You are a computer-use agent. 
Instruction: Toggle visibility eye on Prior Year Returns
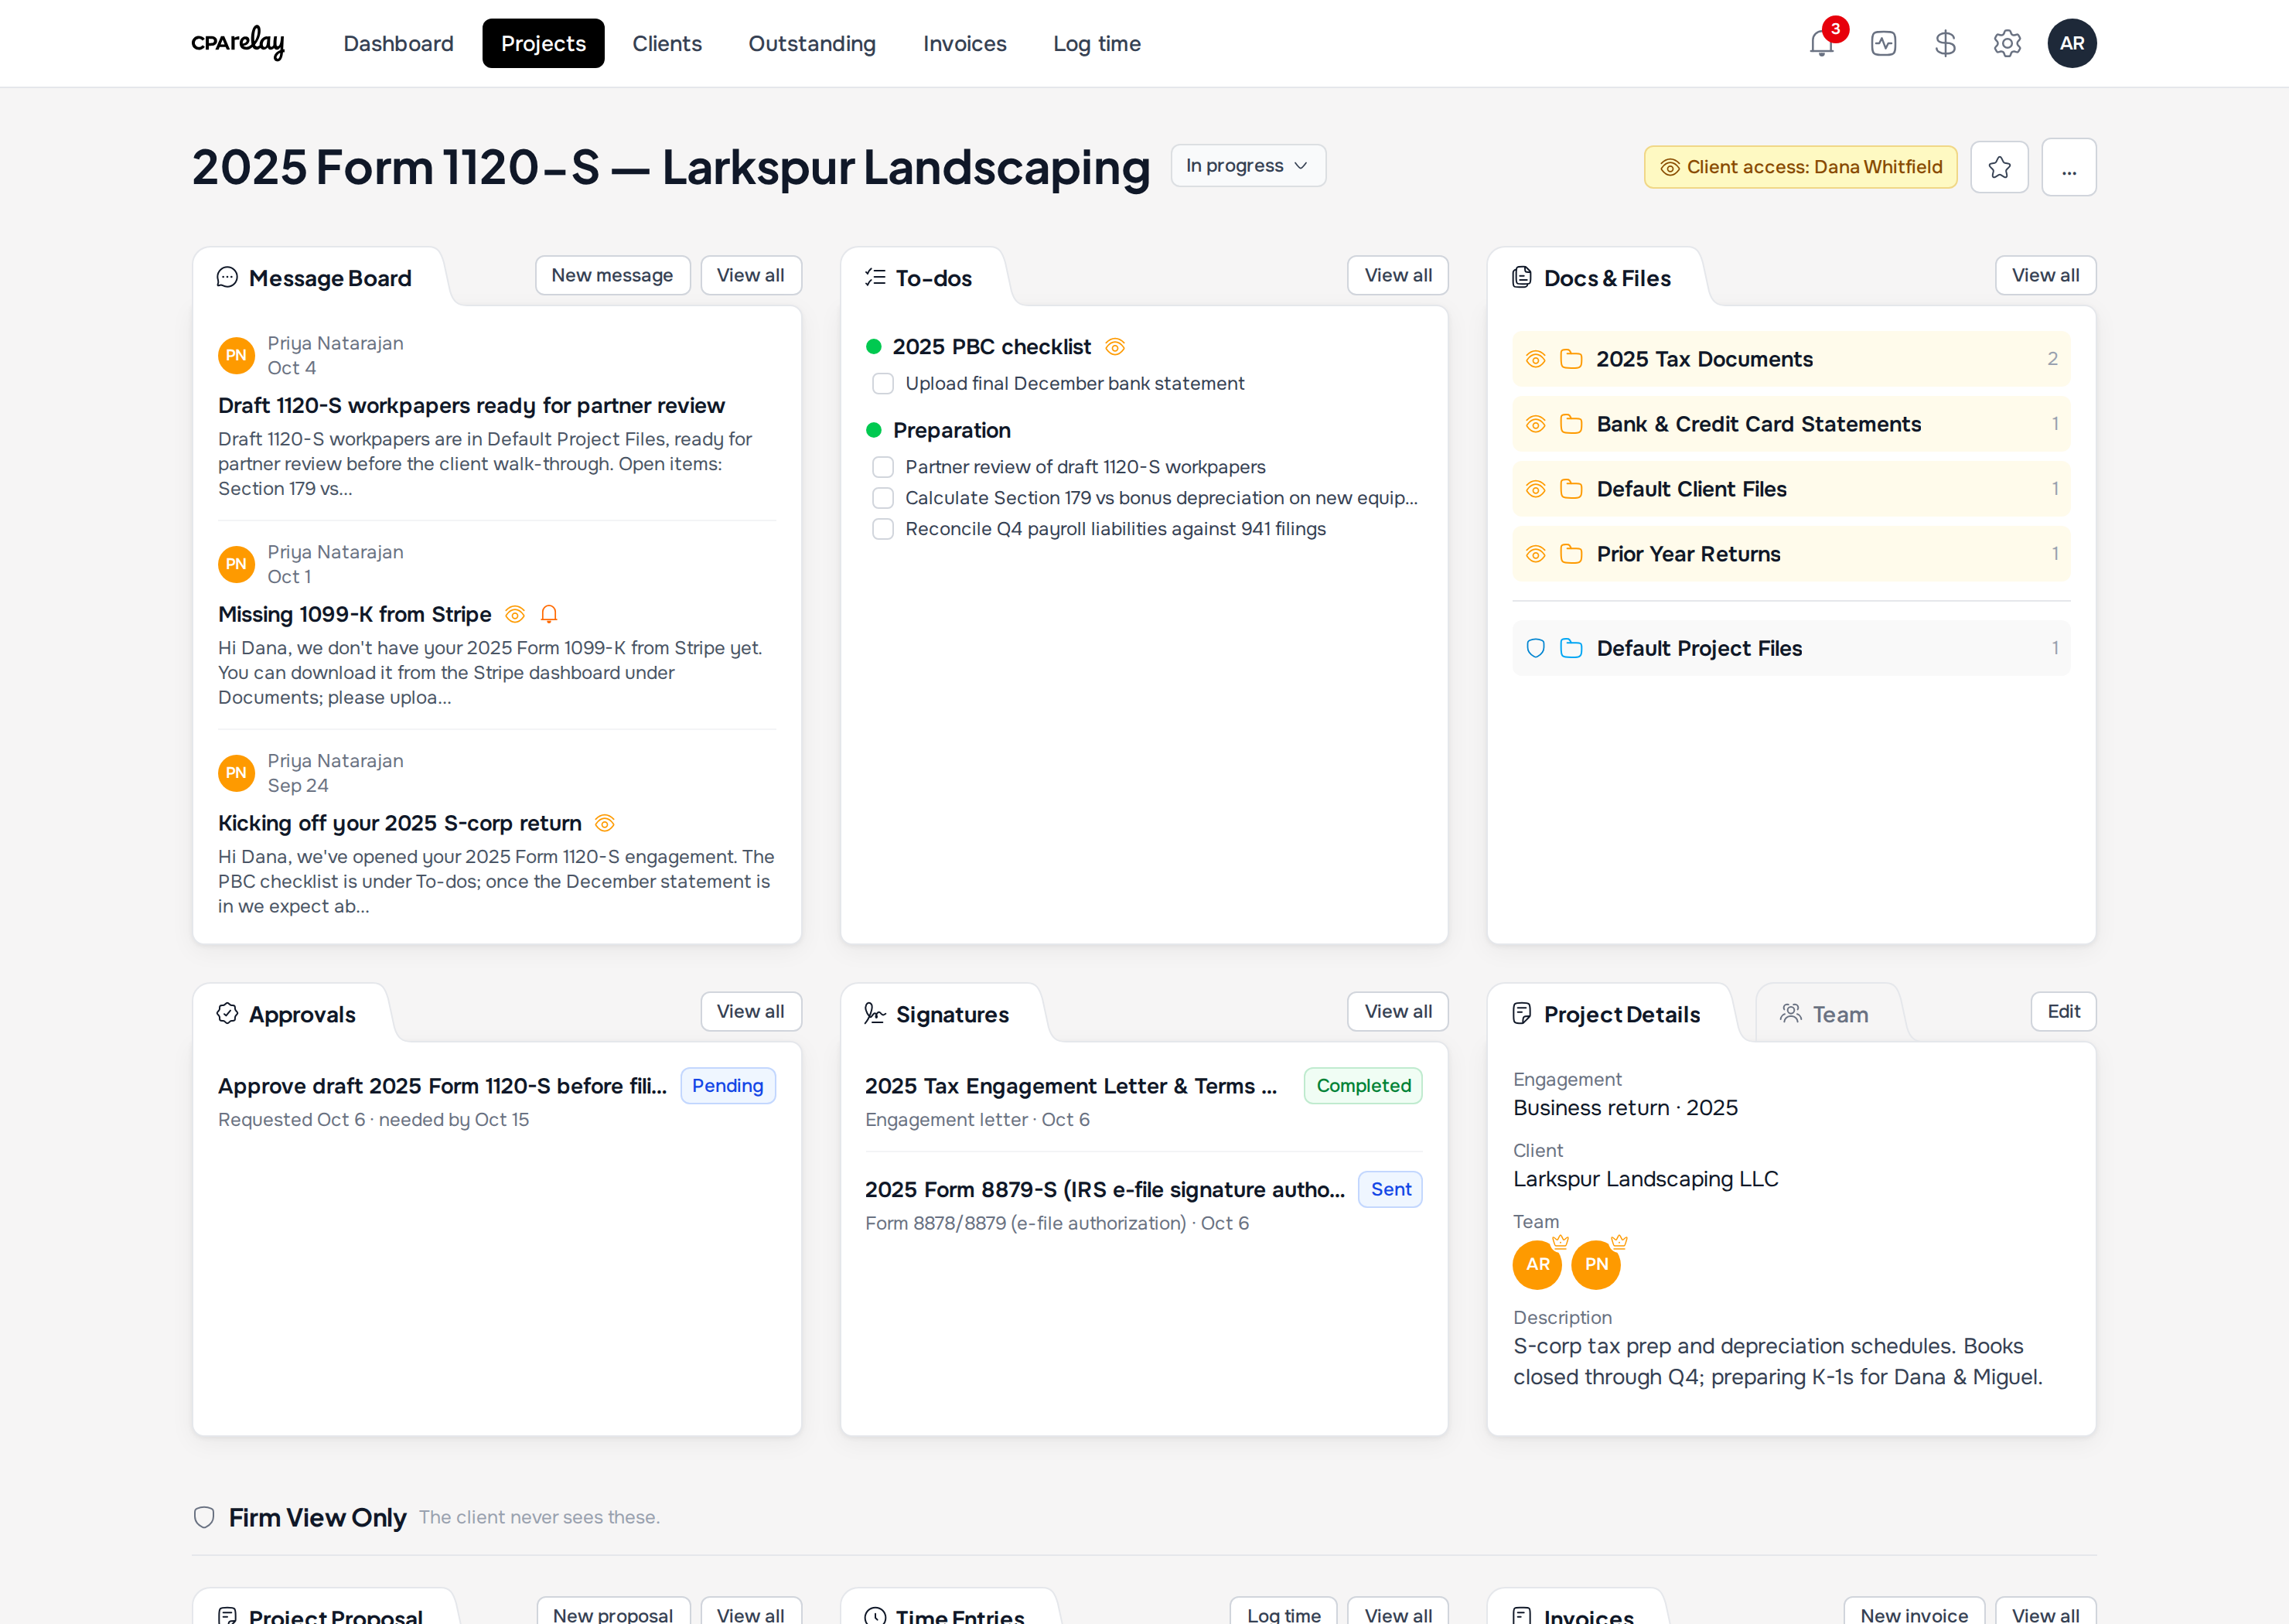coord(1536,554)
